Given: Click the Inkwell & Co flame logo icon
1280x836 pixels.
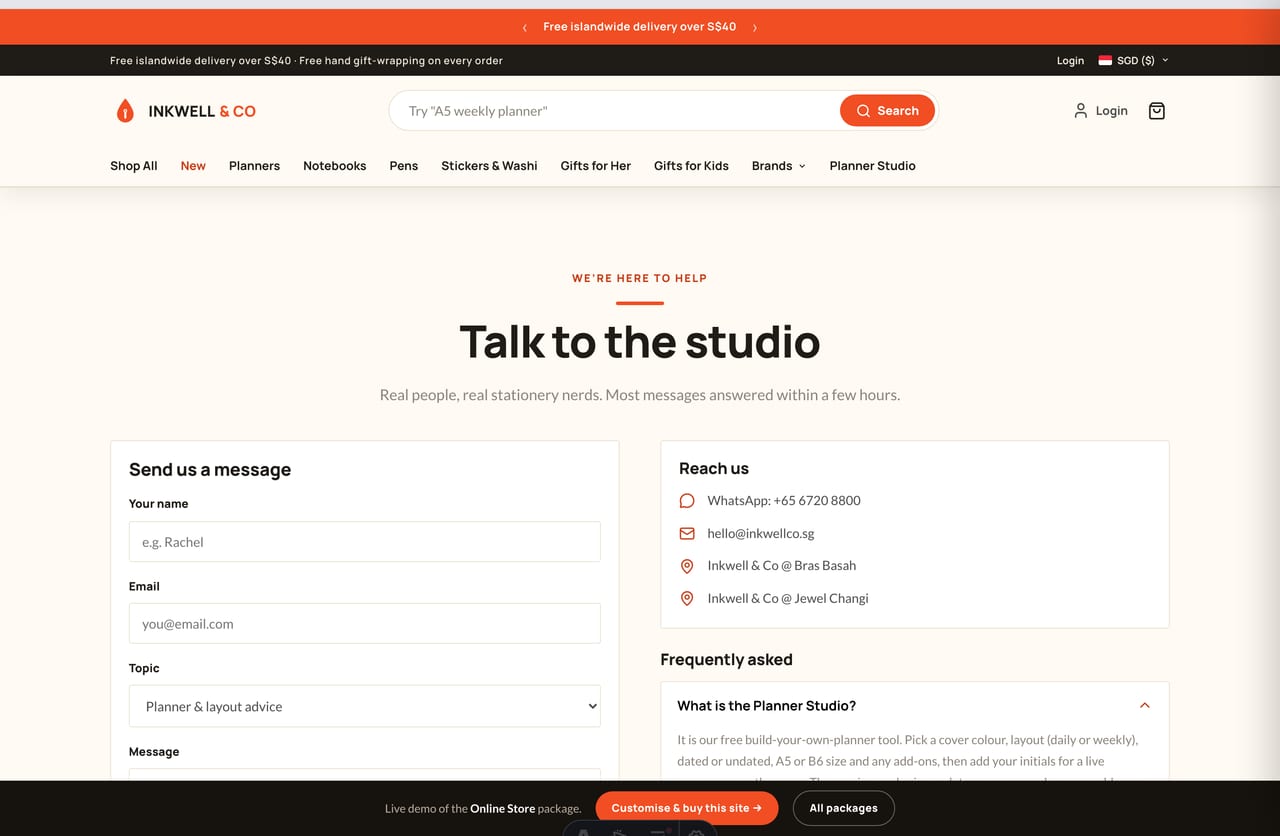Looking at the screenshot, I should [x=125, y=111].
